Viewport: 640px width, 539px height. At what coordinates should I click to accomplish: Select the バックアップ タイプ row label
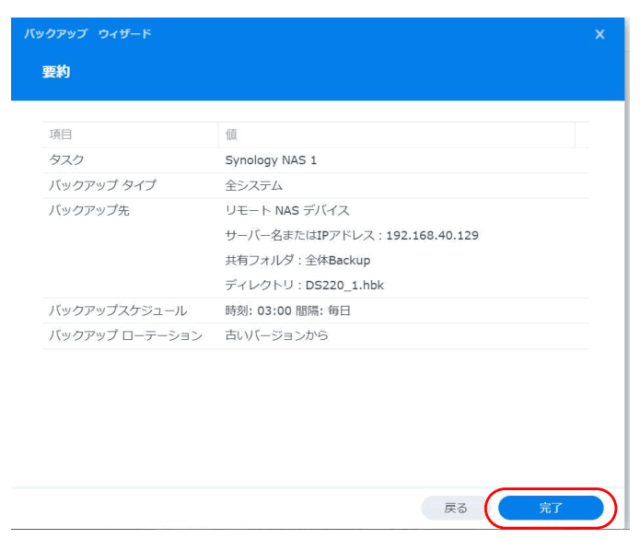[x=103, y=185]
